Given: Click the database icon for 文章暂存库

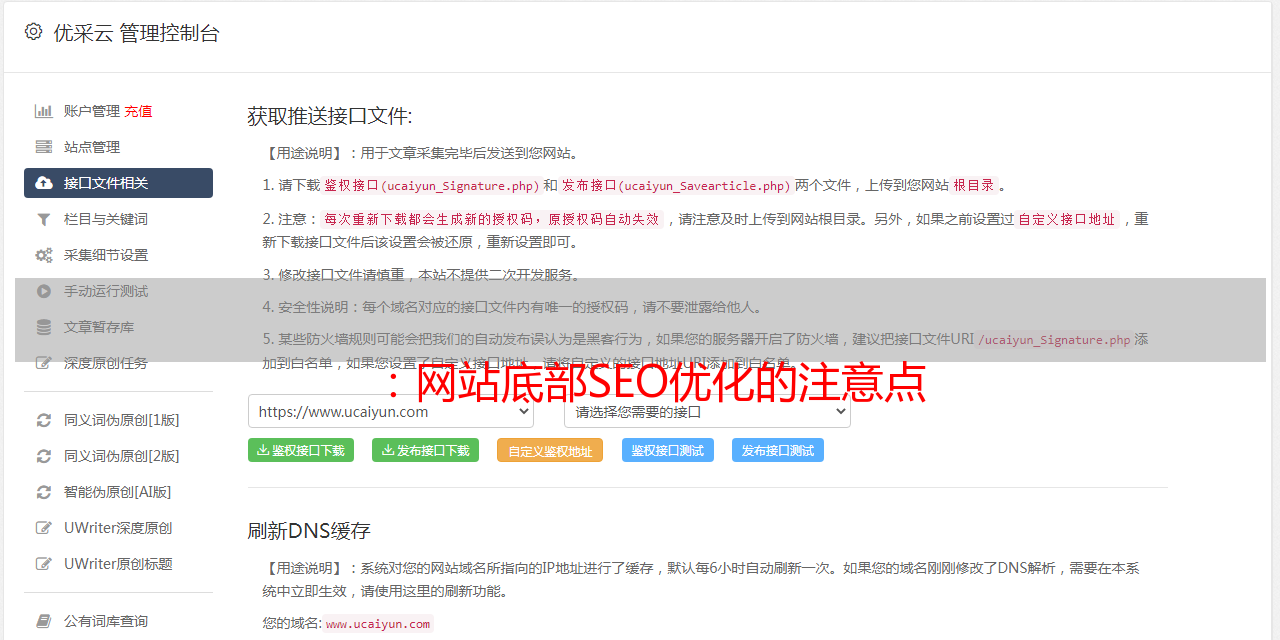Looking at the screenshot, I should 44,327.
